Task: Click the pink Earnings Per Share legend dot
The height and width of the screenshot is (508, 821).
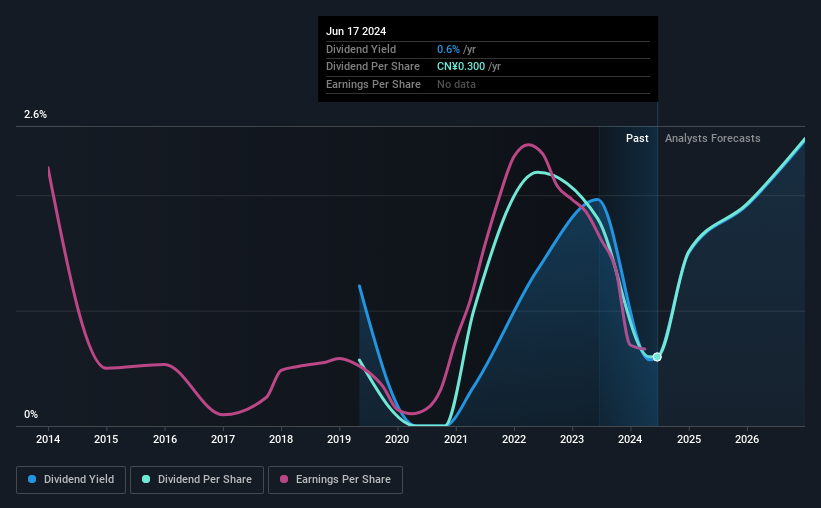Action: (284, 479)
